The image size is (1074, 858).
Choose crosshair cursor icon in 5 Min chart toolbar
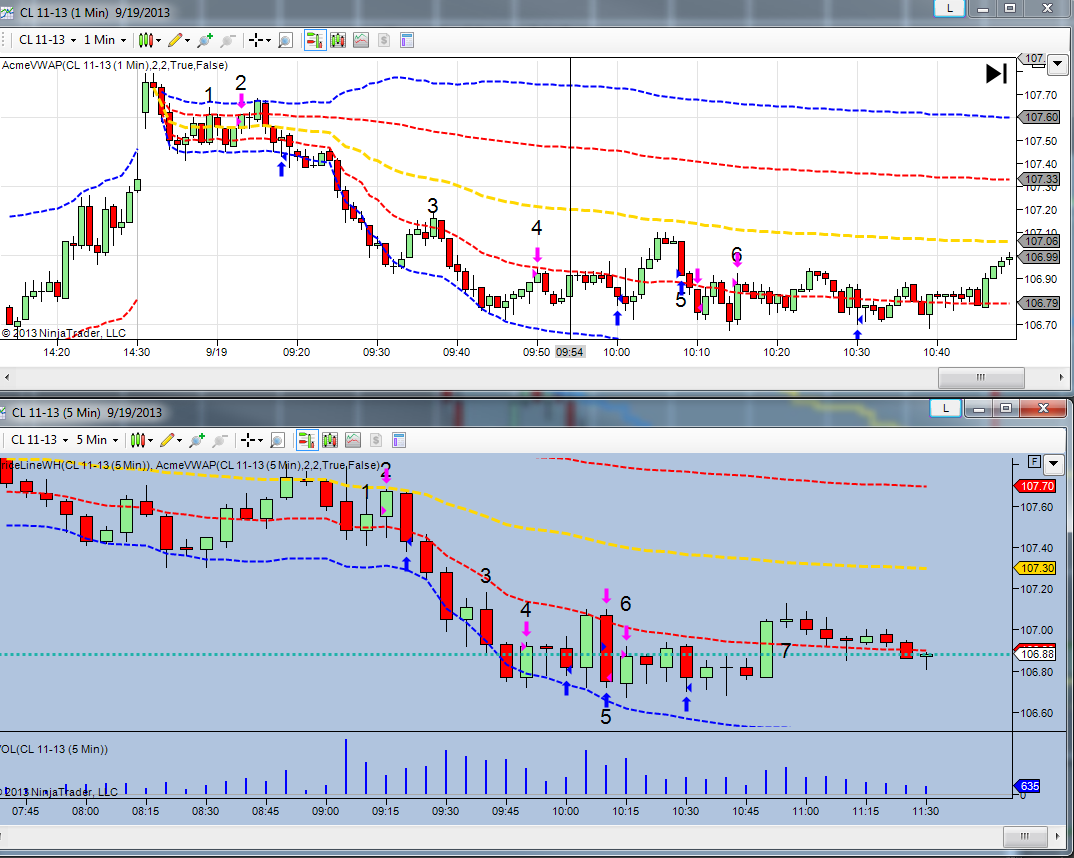pos(248,440)
